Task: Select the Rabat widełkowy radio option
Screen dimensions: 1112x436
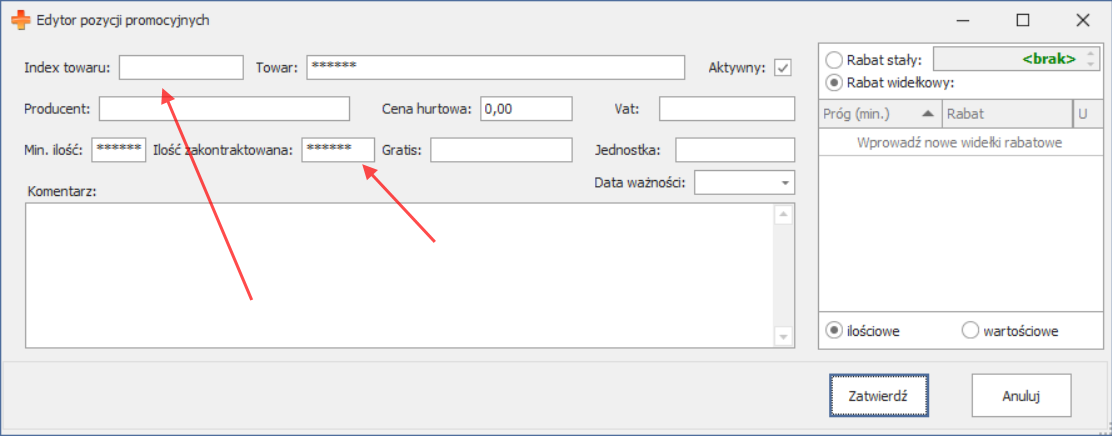Action: click(833, 82)
